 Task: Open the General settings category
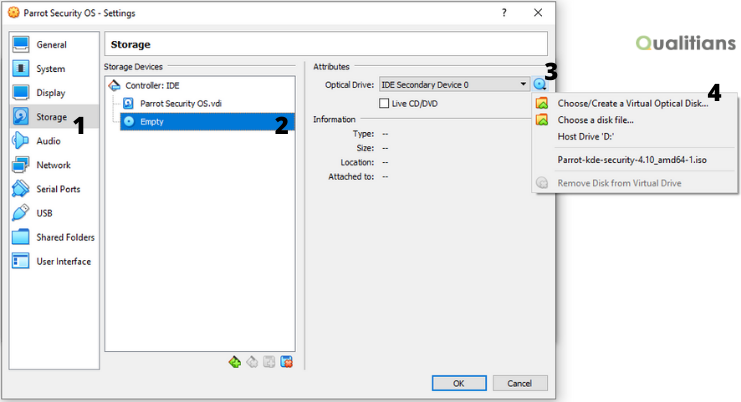click(x=53, y=44)
